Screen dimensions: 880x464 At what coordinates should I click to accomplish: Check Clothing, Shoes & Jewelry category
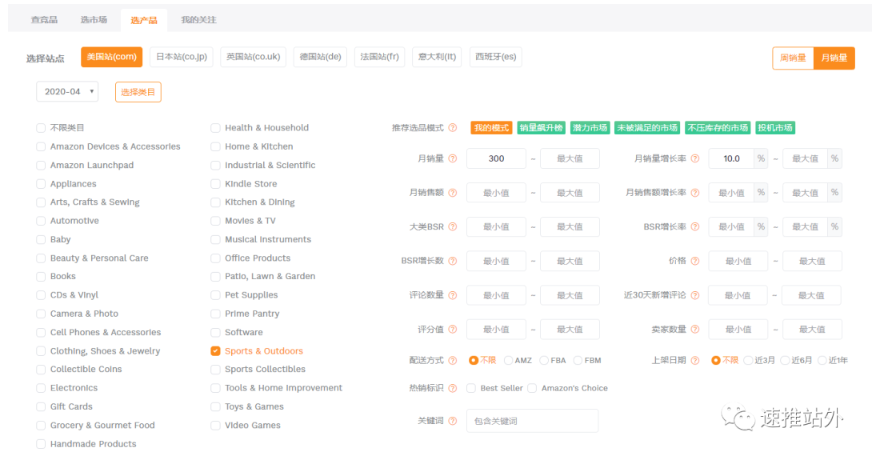pos(41,351)
